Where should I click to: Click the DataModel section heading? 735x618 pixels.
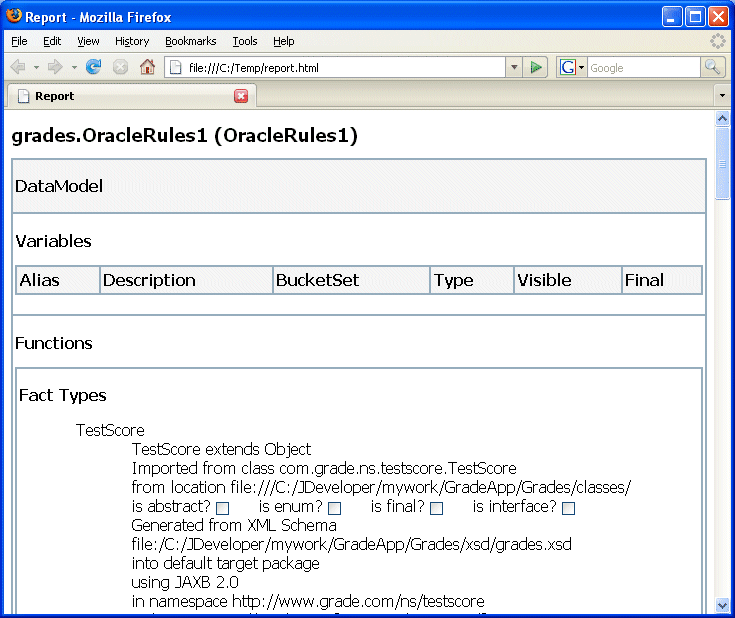[x=59, y=187]
